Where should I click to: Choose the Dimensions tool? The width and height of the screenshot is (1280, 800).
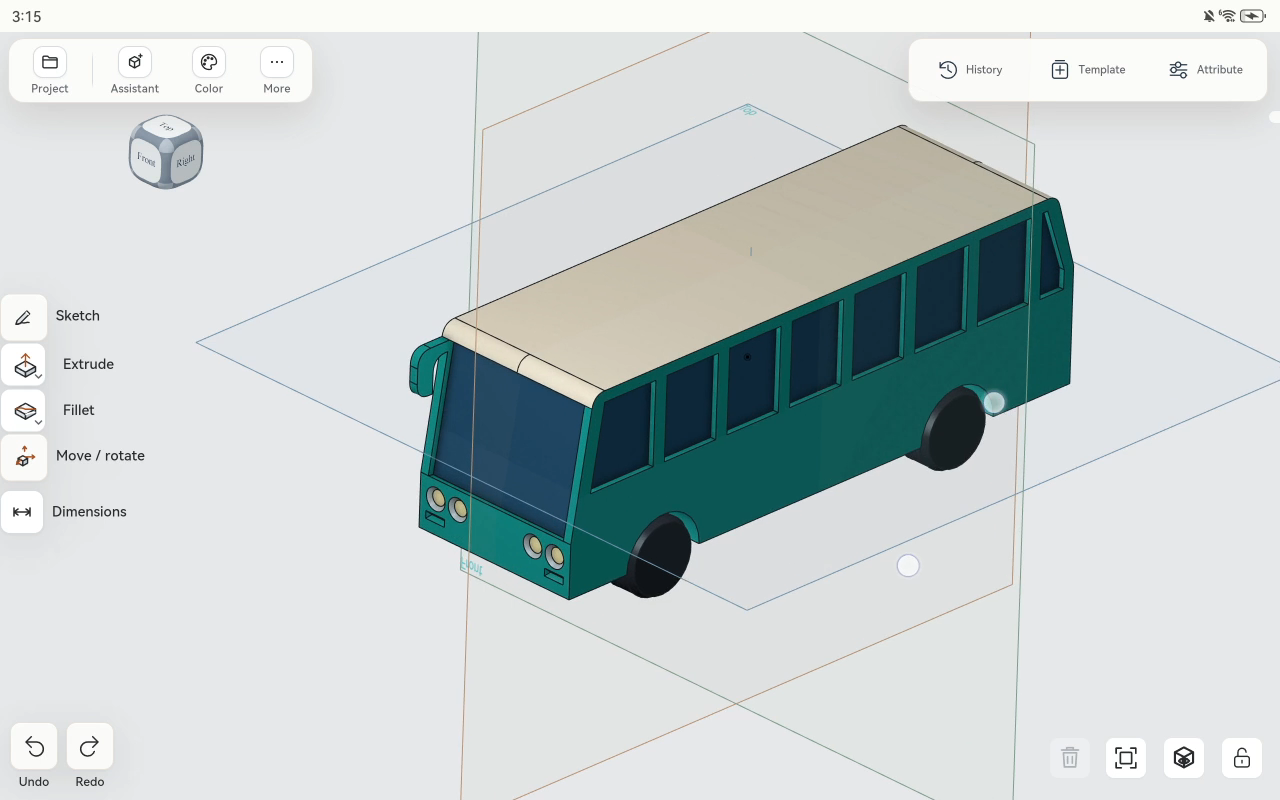point(22,512)
